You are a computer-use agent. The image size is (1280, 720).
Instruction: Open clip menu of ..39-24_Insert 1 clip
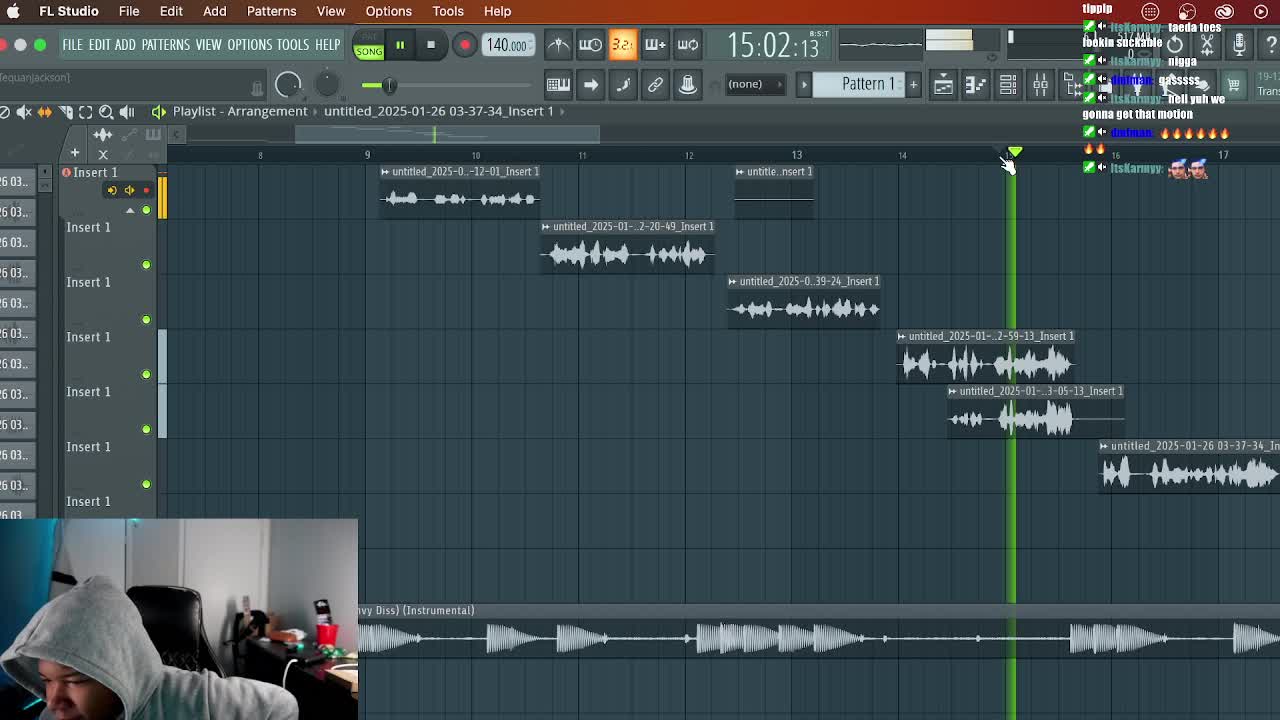click(734, 282)
